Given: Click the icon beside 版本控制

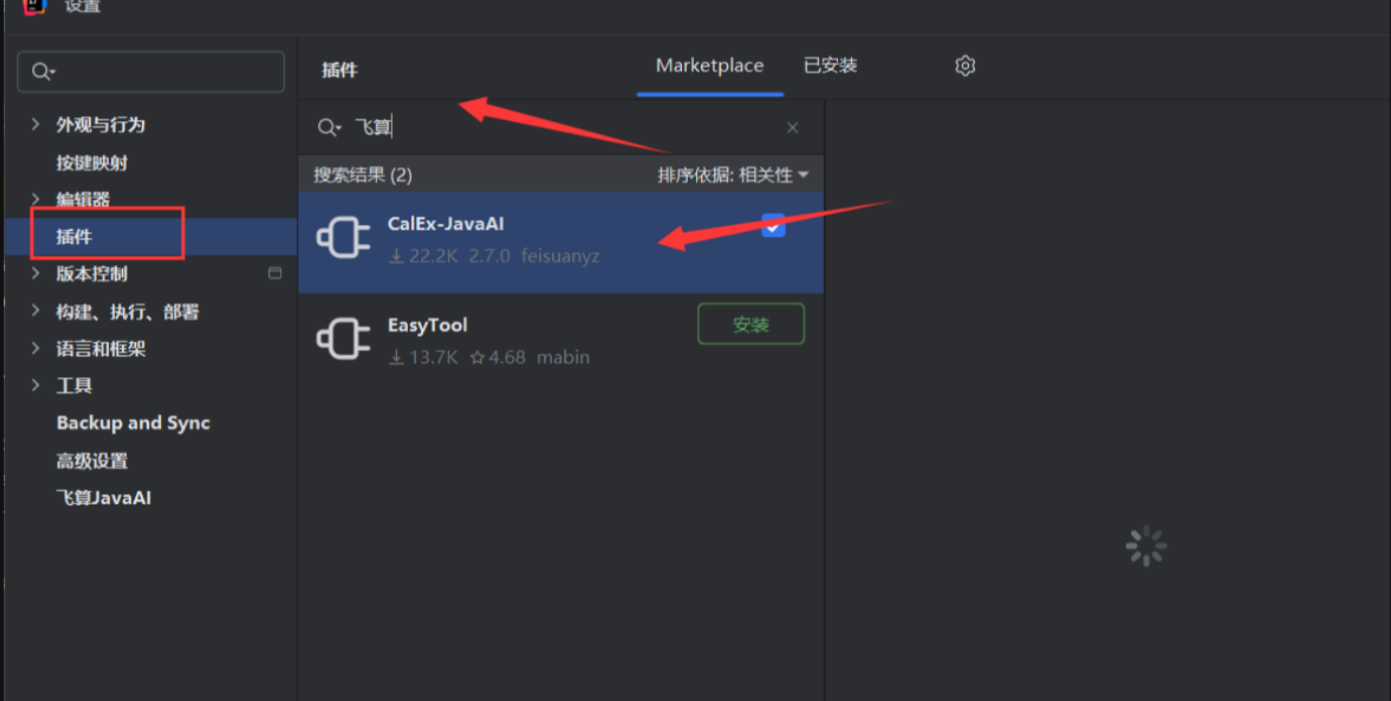Looking at the screenshot, I should (275, 273).
